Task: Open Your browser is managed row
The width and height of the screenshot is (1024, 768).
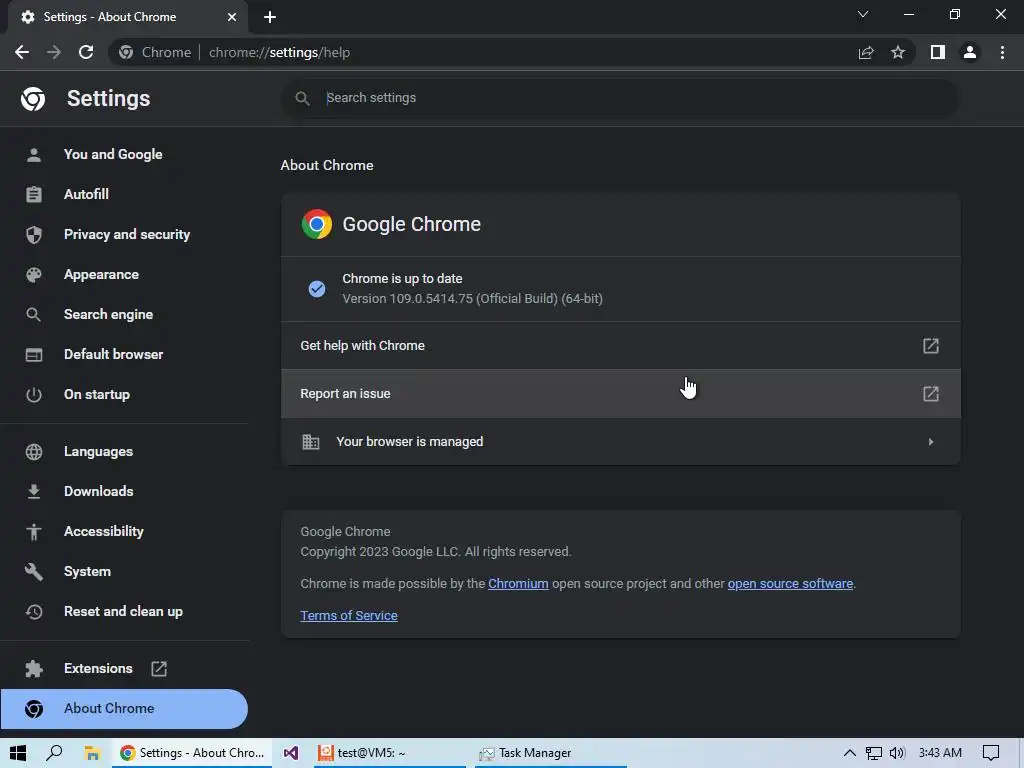Action: click(620, 441)
